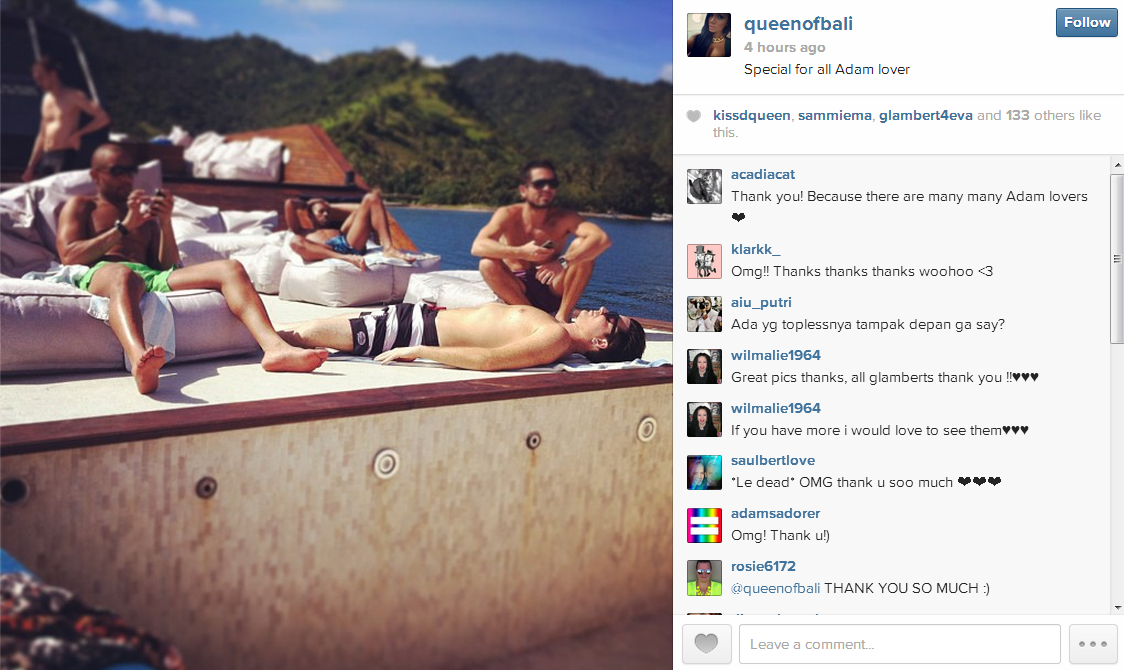Open queenofbali username link in header
1124x670 pixels.
tap(798, 24)
